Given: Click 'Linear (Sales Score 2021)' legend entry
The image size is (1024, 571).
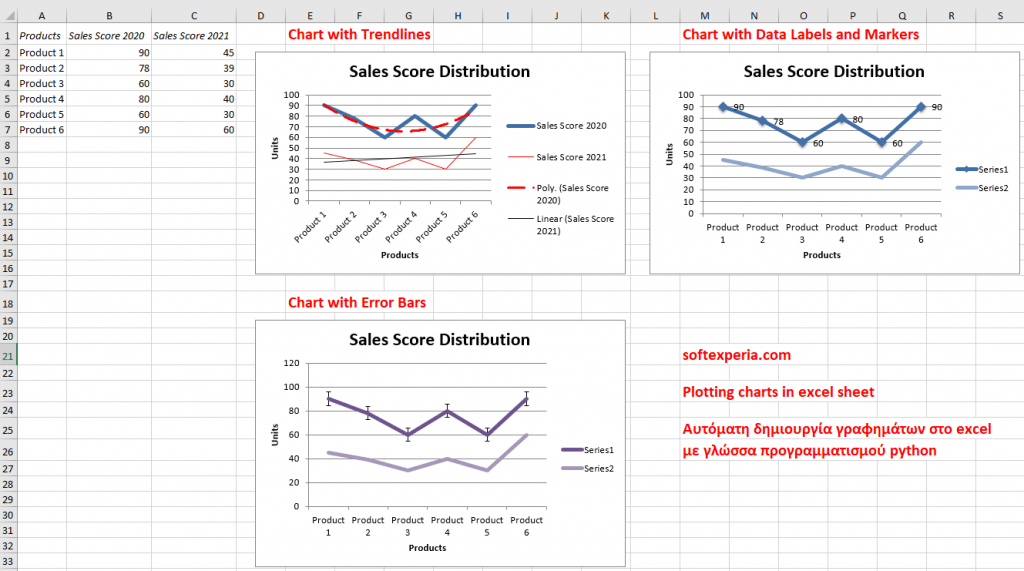Looking at the screenshot, I should coord(574,225).
